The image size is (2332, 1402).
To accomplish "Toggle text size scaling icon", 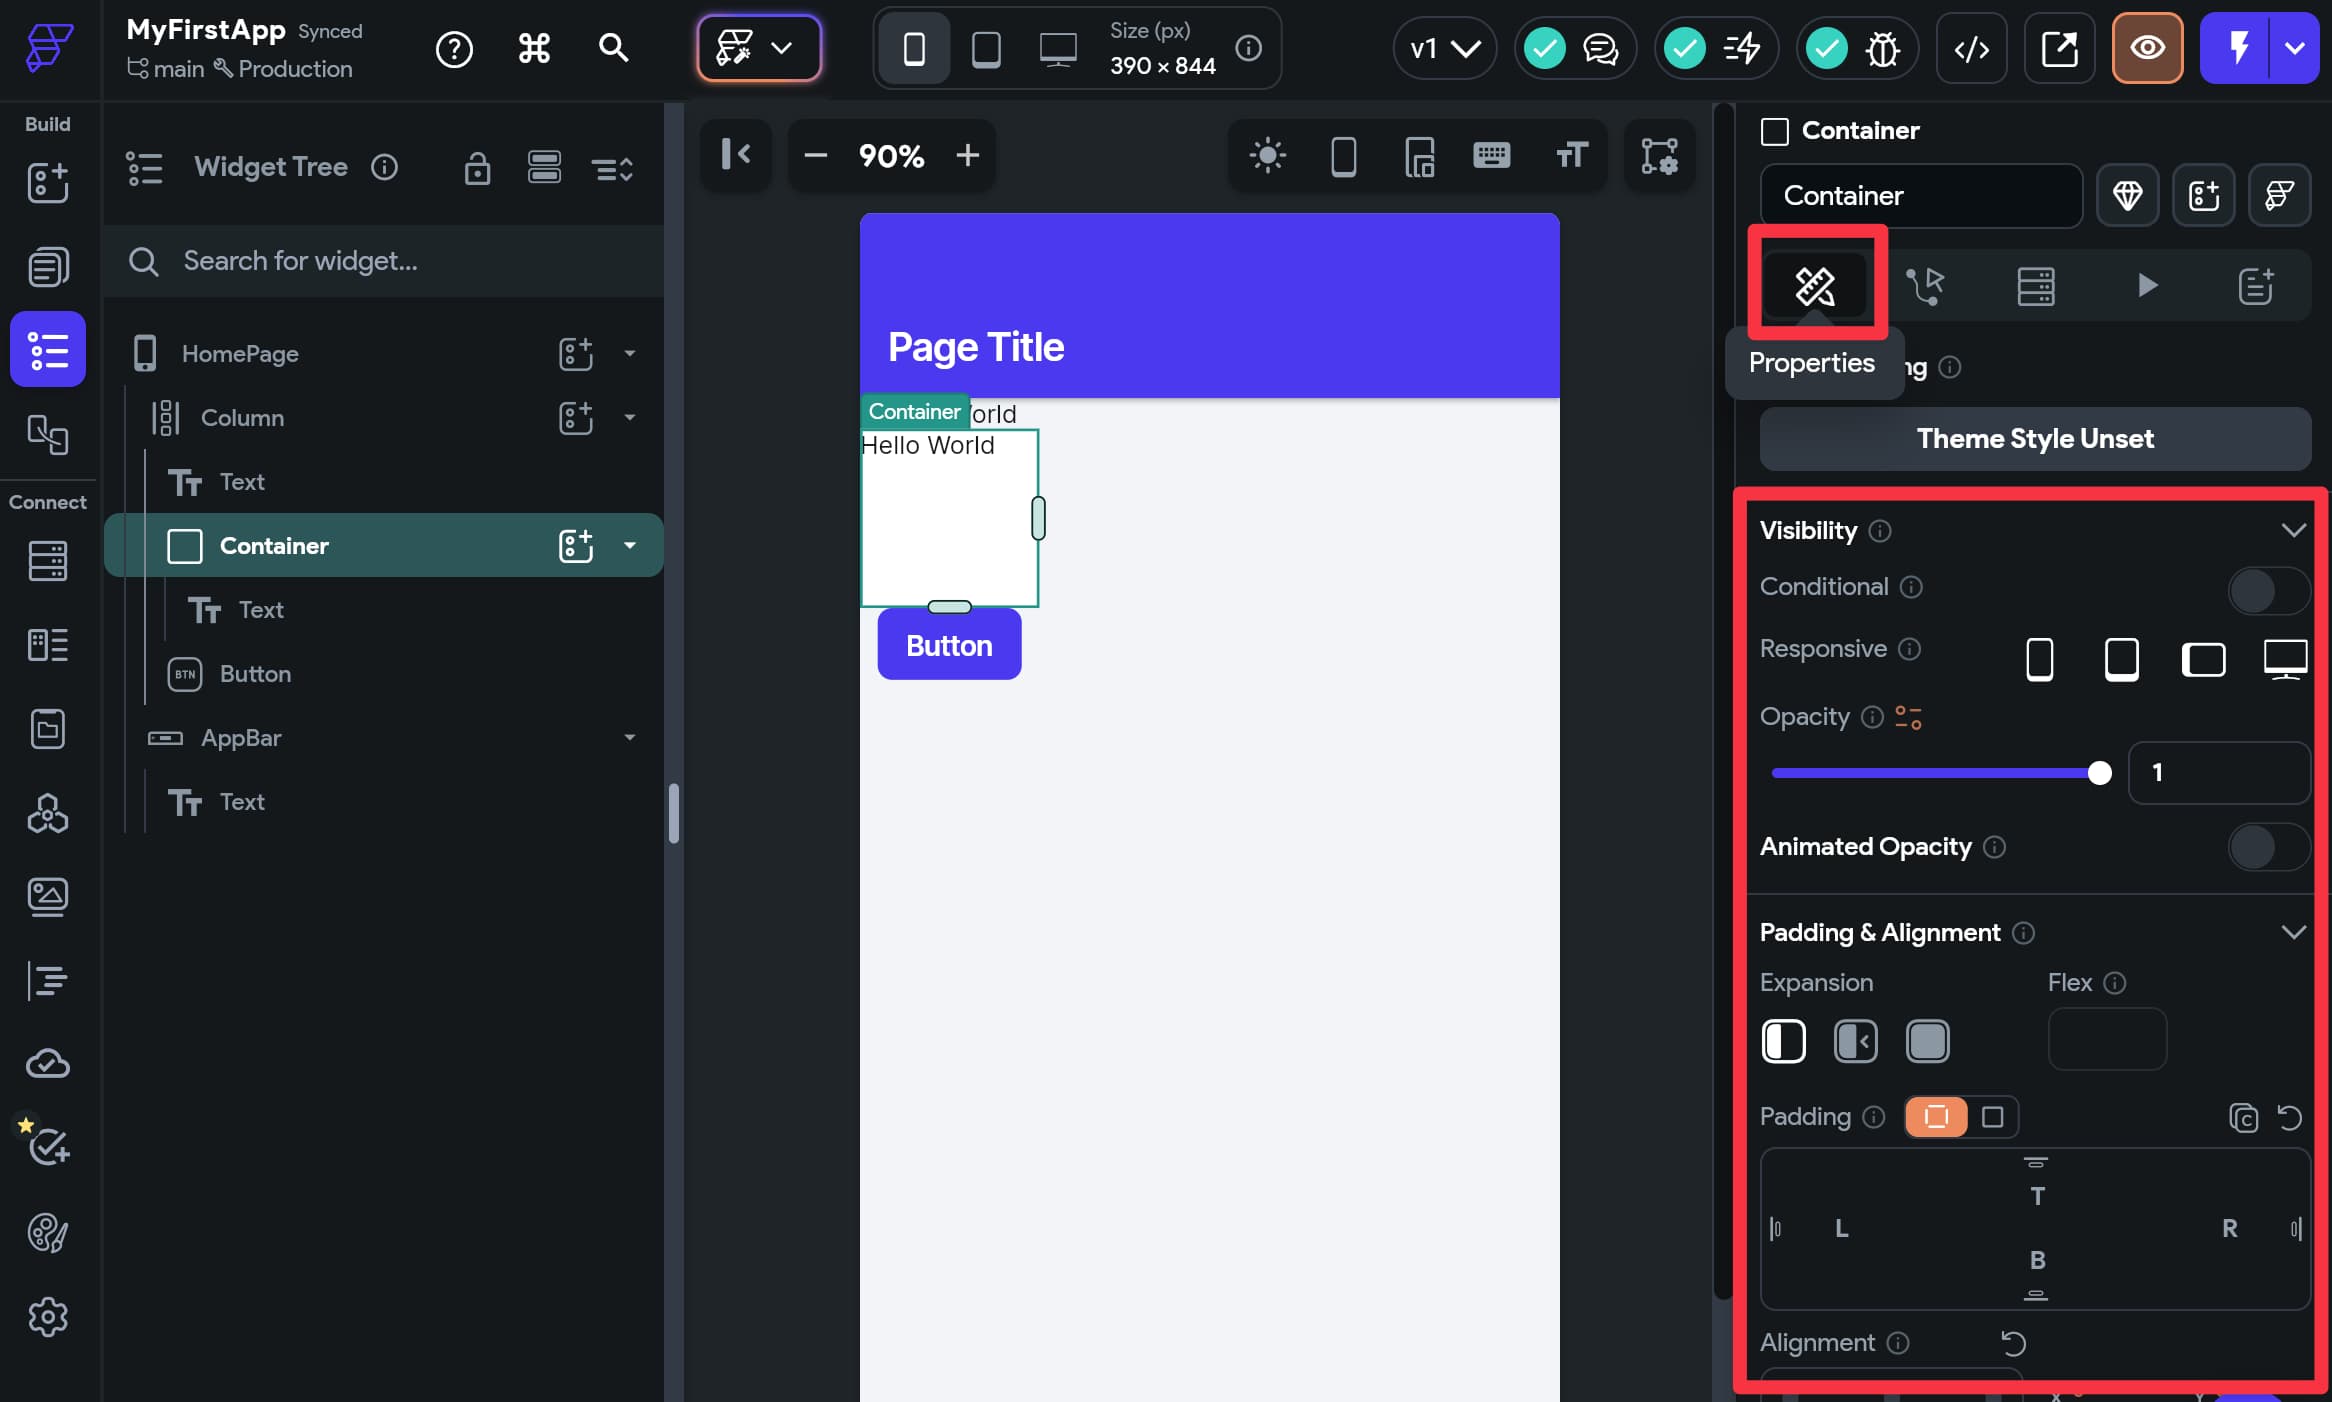I will (1571, 155).
